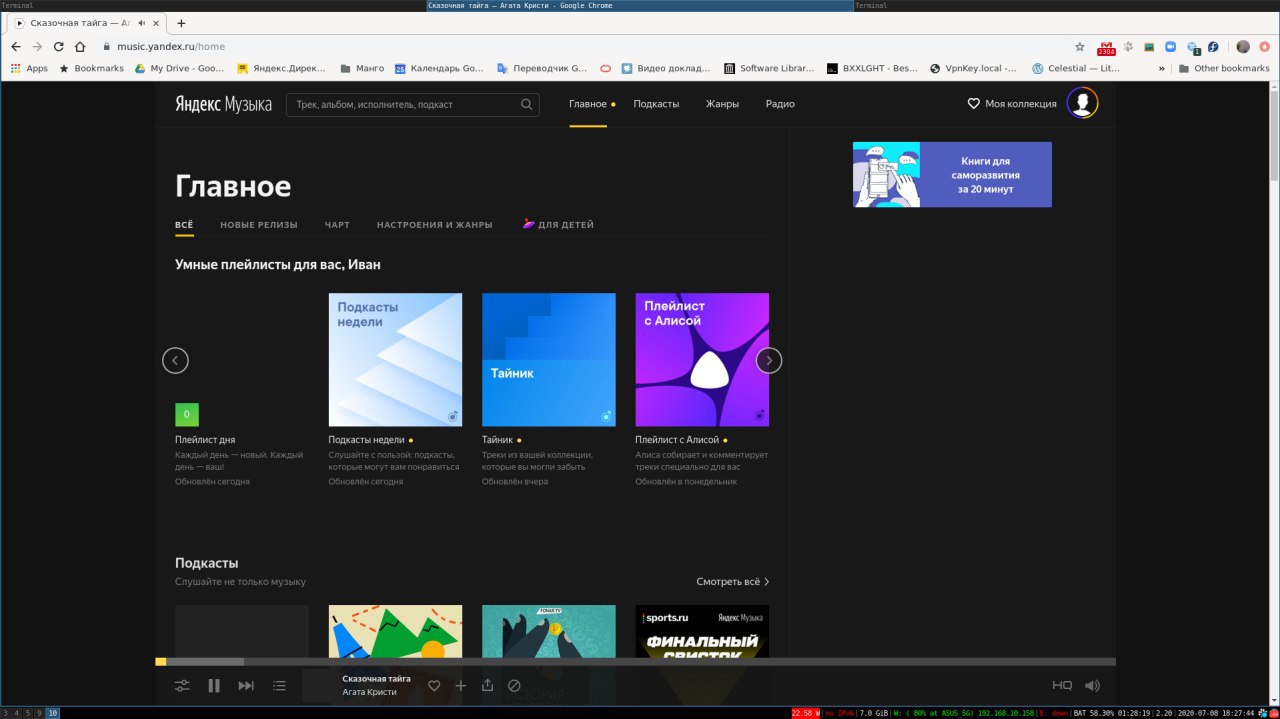The image size is (1280, 719).
Task: Mute the tab via audio icon
Action: point(141,22)
